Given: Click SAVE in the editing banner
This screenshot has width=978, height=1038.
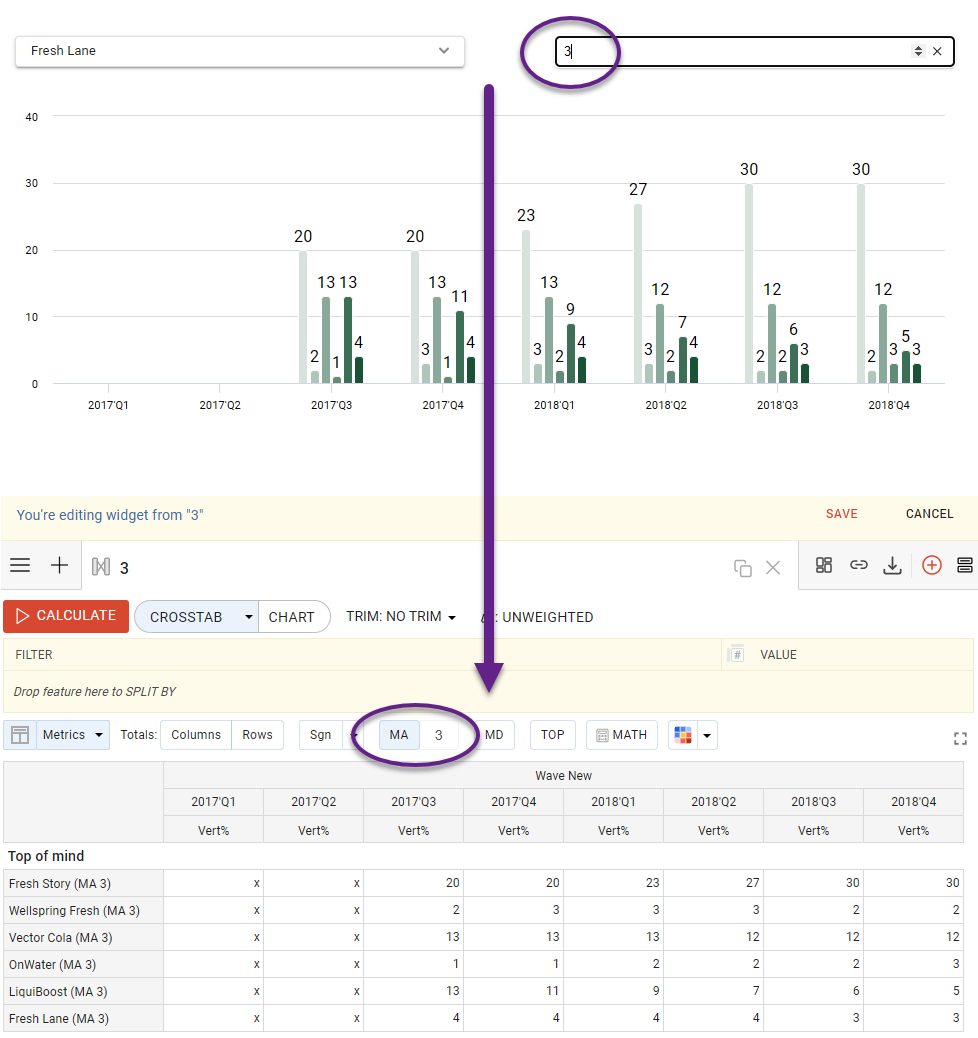Looking at the screenshot, I should click(x=841, y=514).
